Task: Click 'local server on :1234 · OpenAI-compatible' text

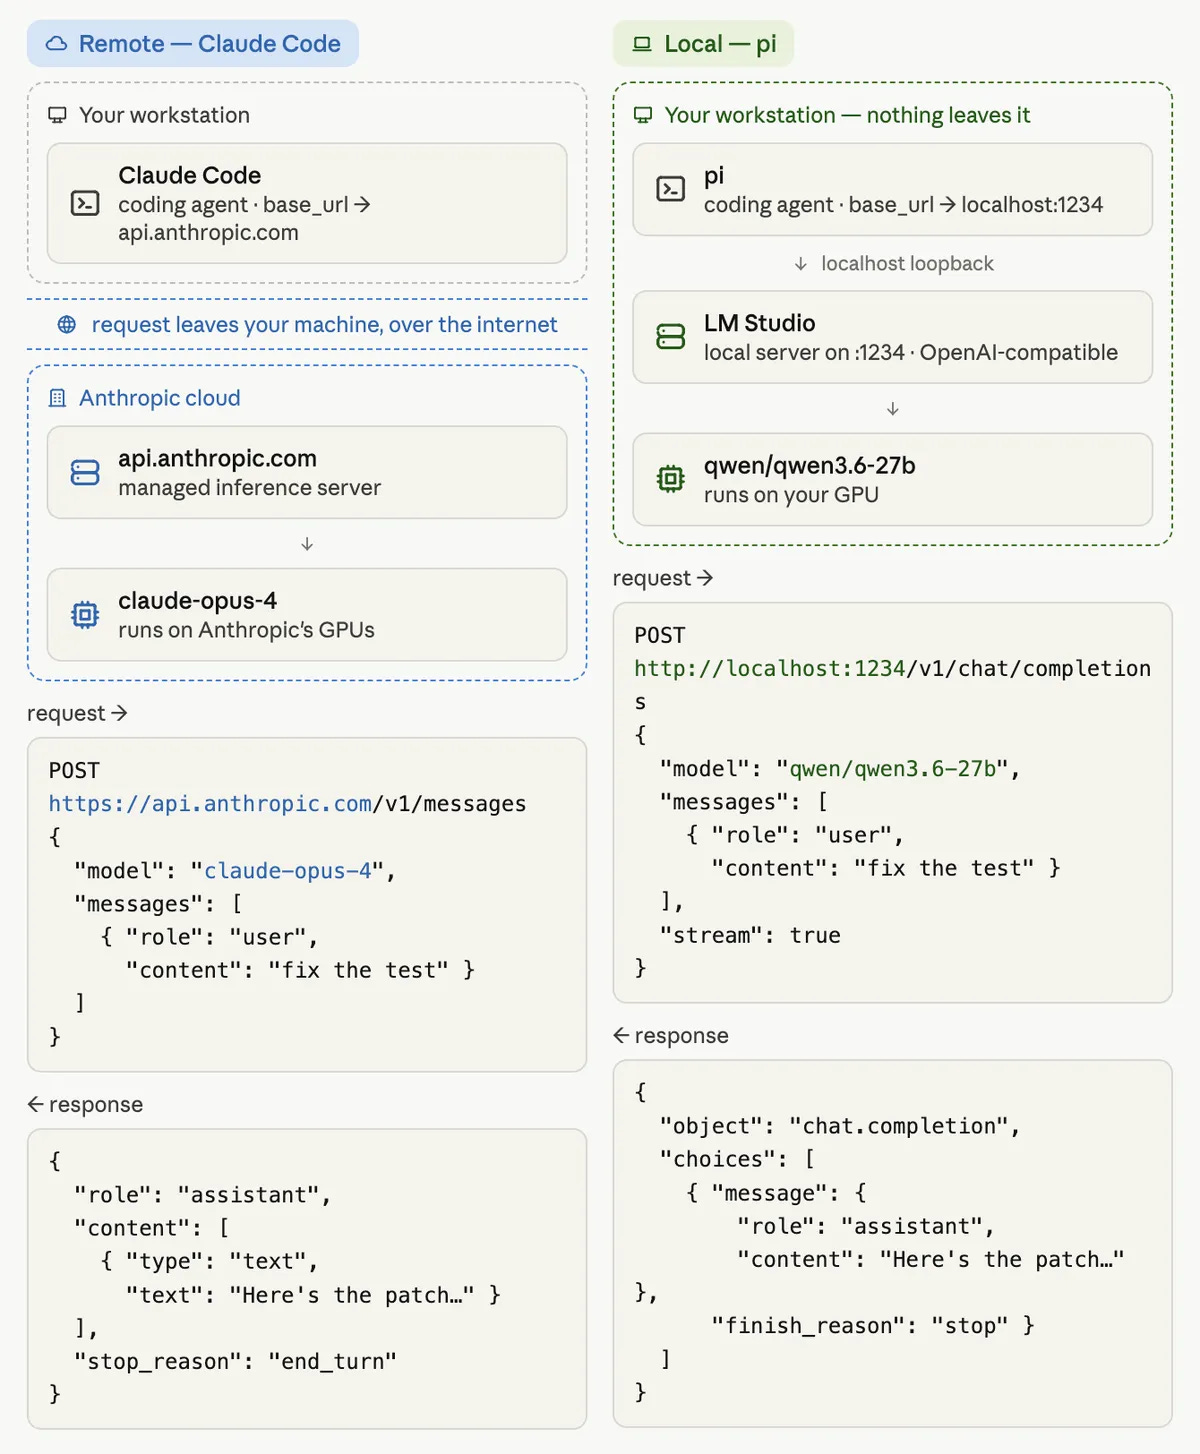Action: tap(911, 353)
